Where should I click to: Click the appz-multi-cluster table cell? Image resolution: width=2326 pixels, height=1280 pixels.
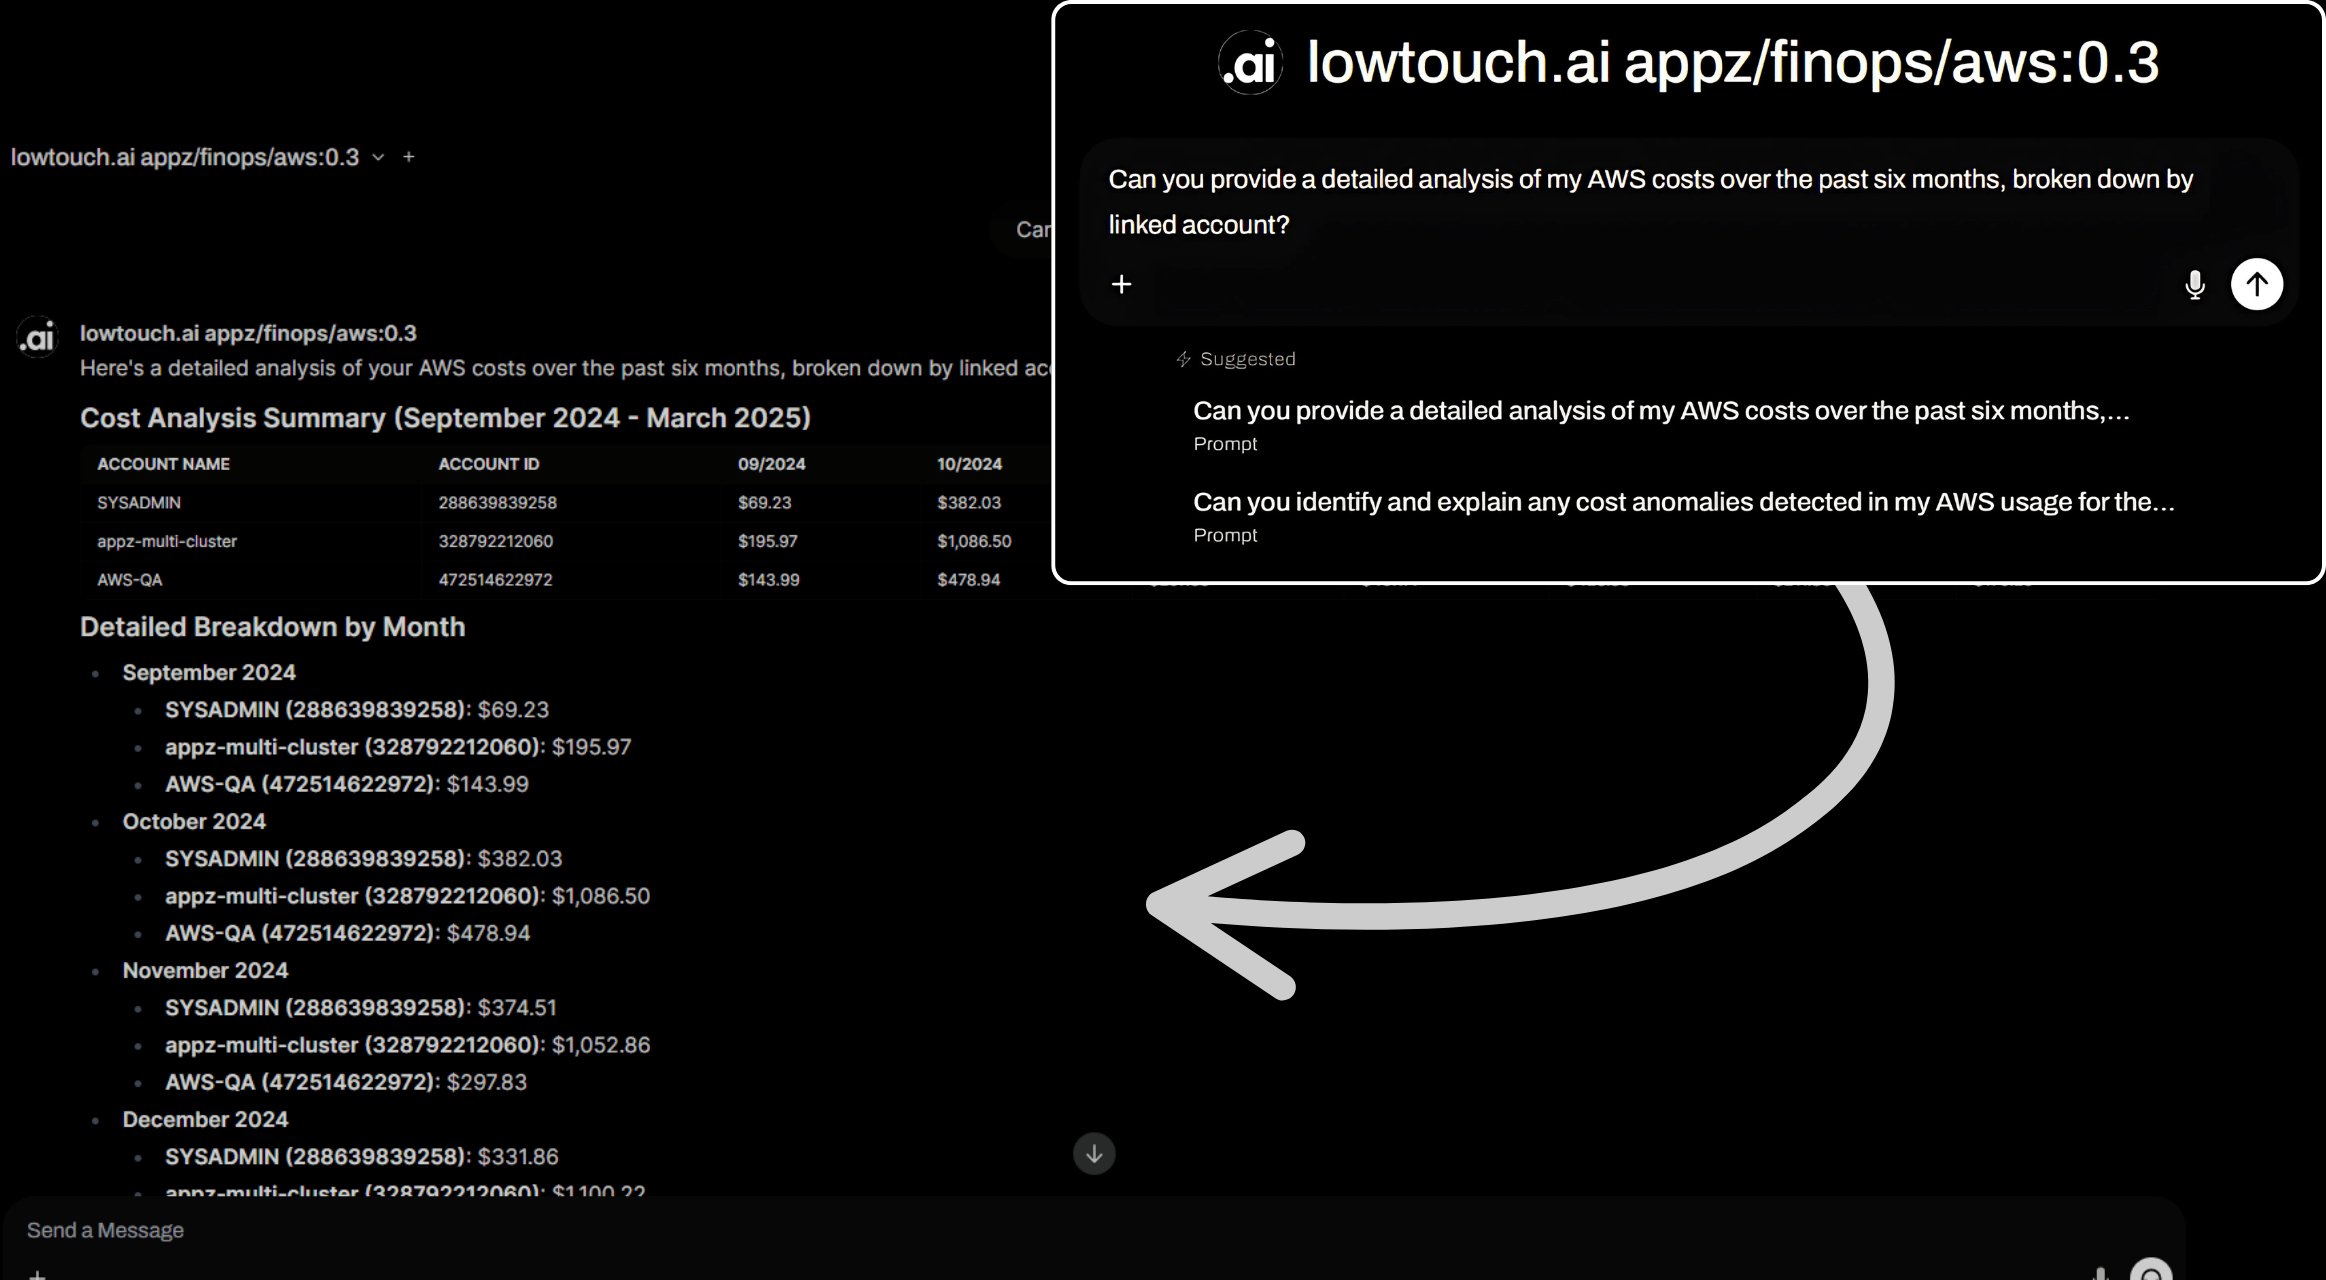pyautogui.click(x=167, y=541)
